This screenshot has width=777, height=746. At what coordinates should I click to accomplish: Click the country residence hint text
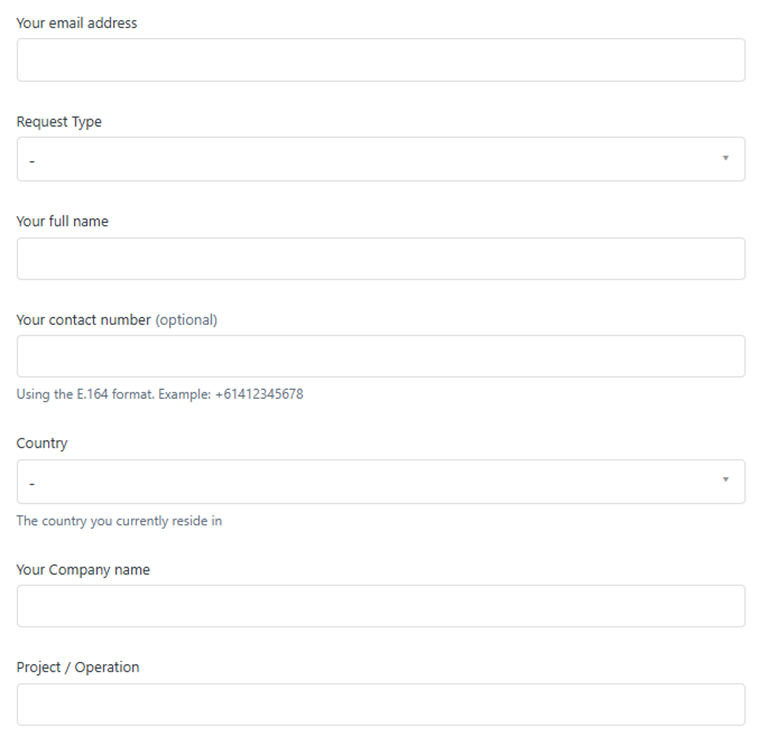pos(119,521)
